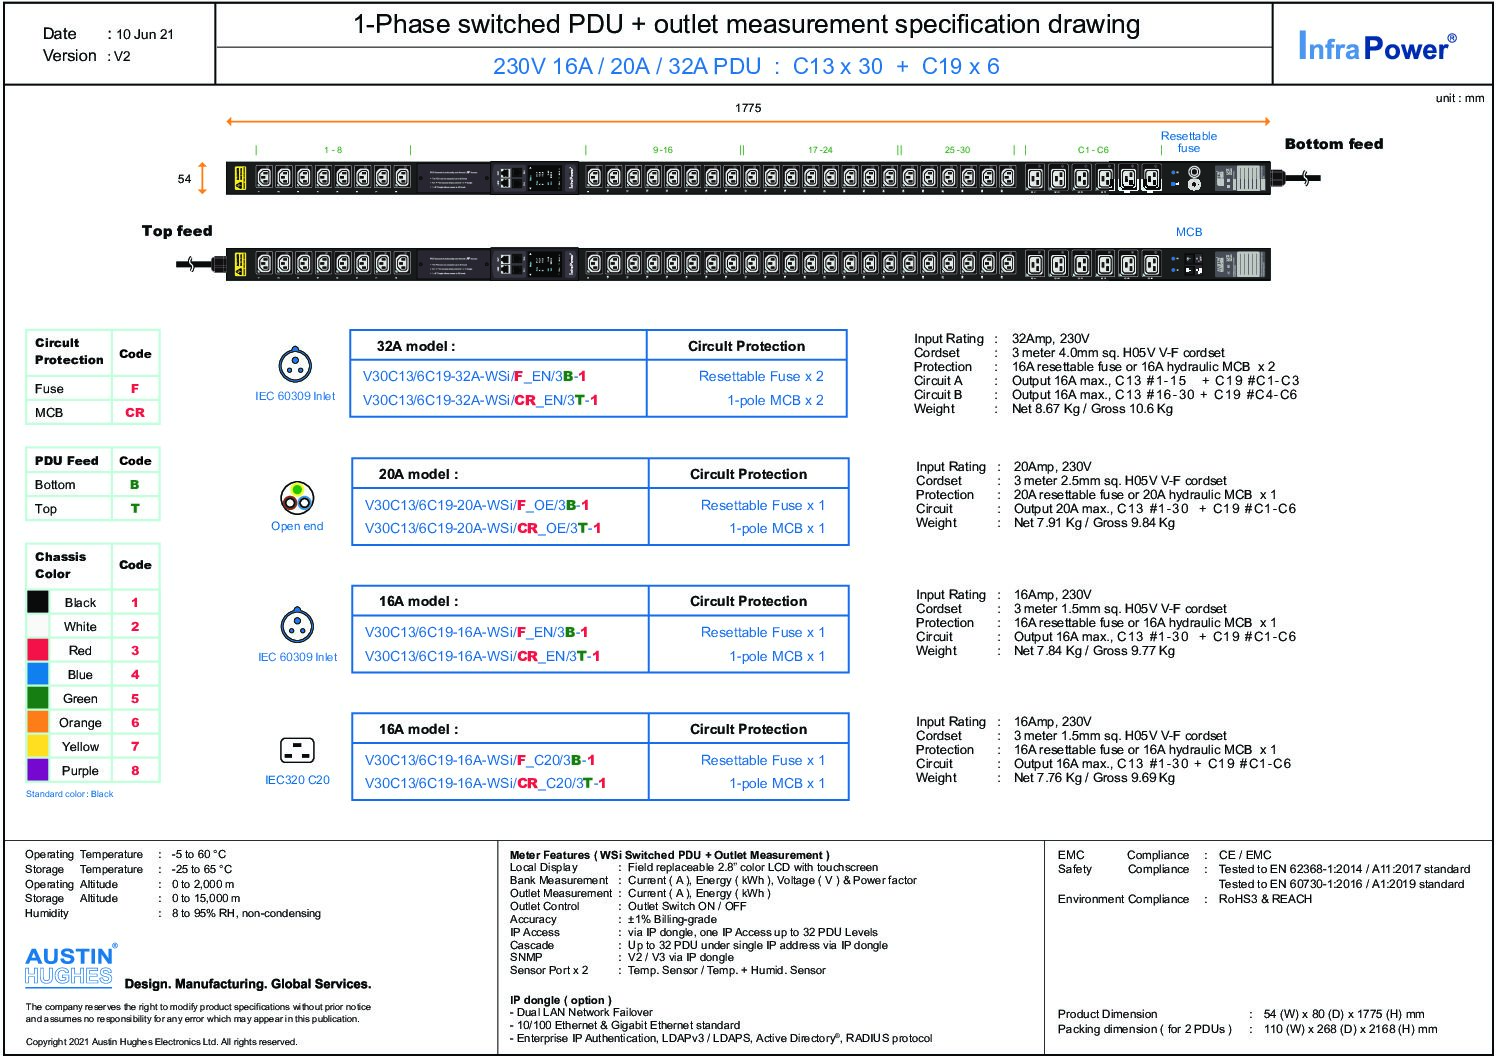
Task: Click subtitle "230V 16A / 20A / 32A PDU"
Action: click(x=627, y=66)
